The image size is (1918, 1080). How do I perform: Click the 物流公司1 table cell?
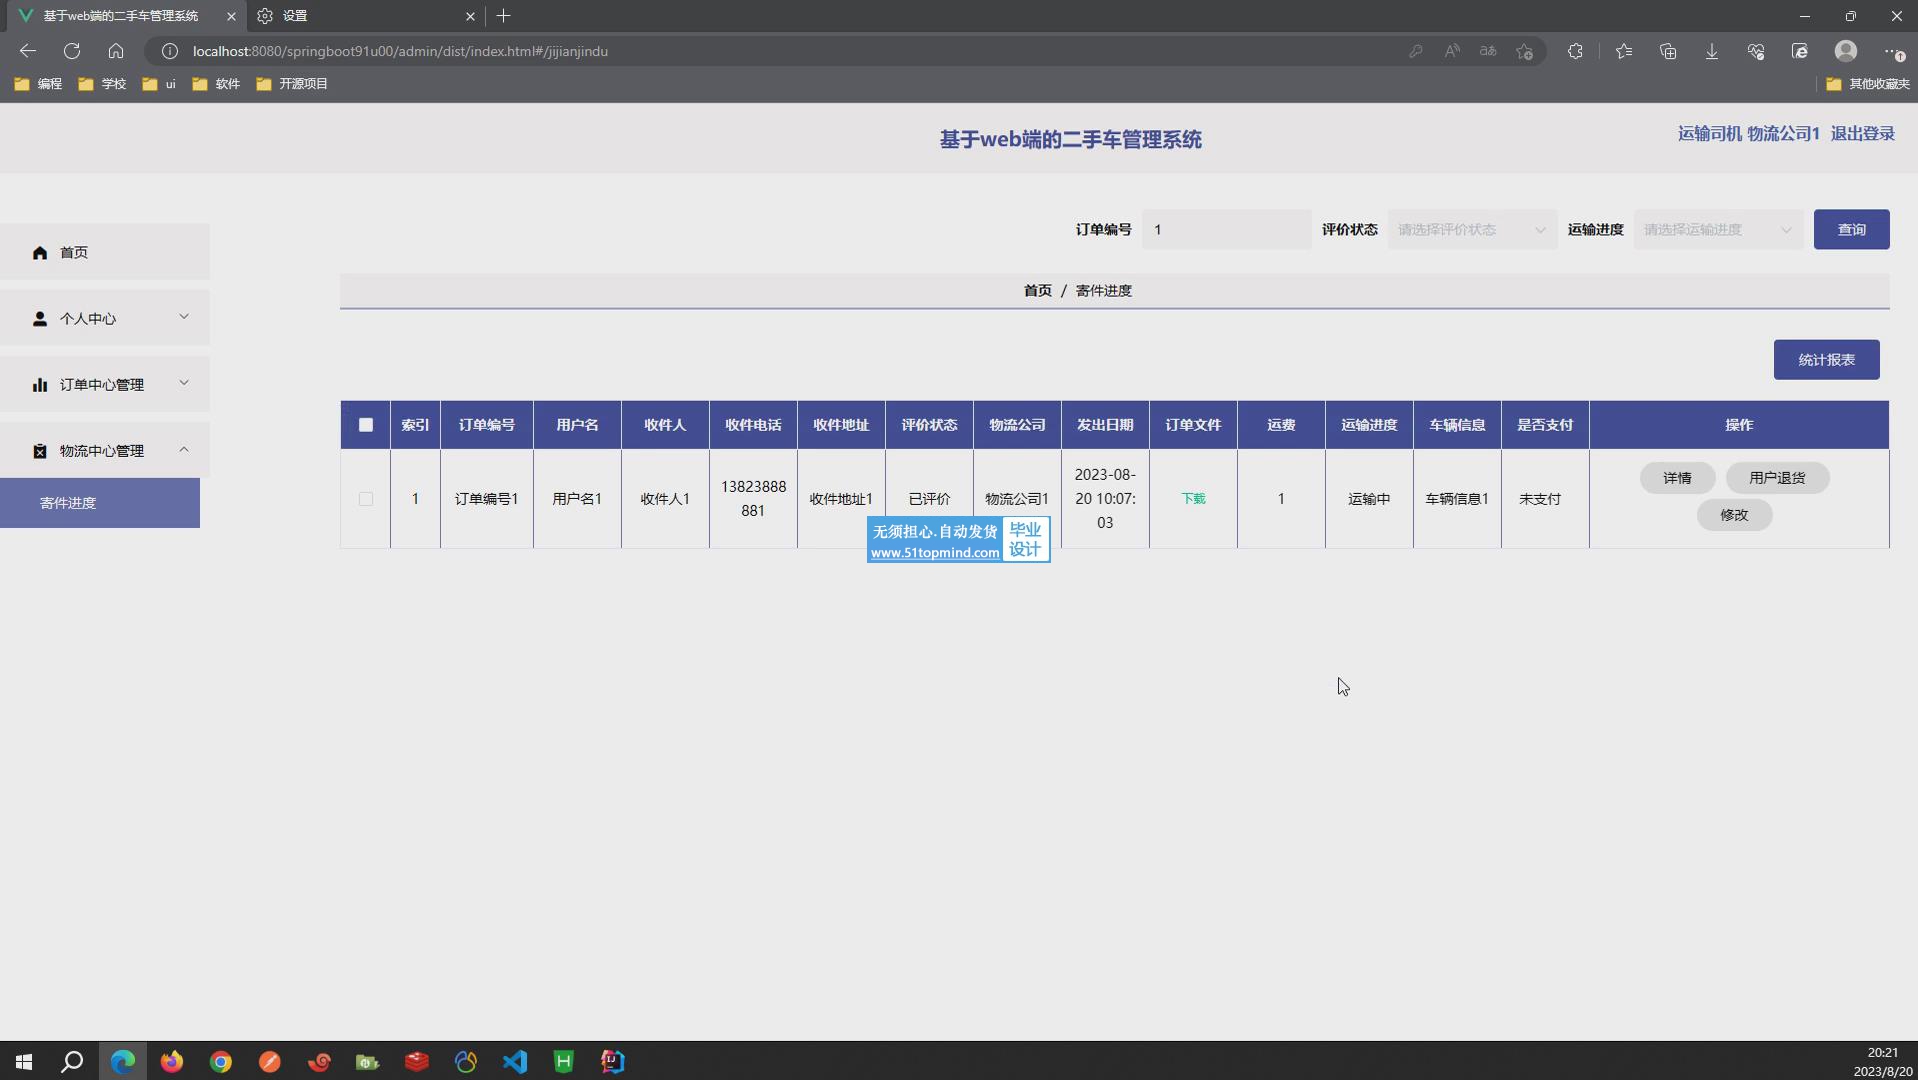coord(1017,499)
